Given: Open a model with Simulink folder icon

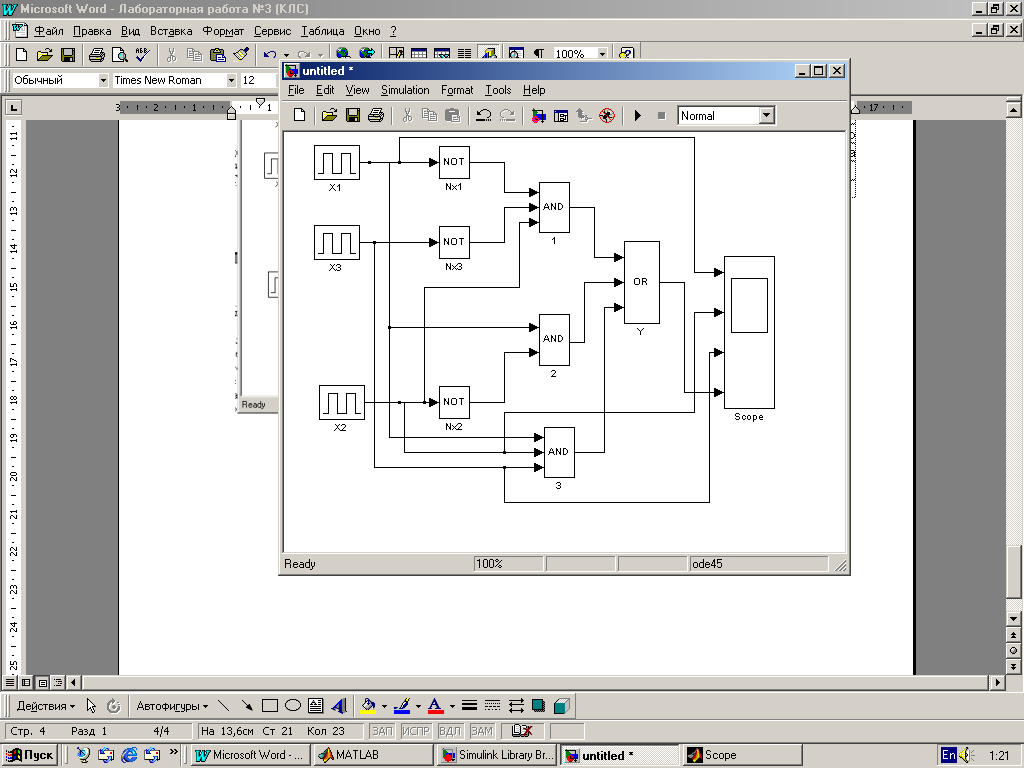Looking at the screenshot, I should (329, 116).
